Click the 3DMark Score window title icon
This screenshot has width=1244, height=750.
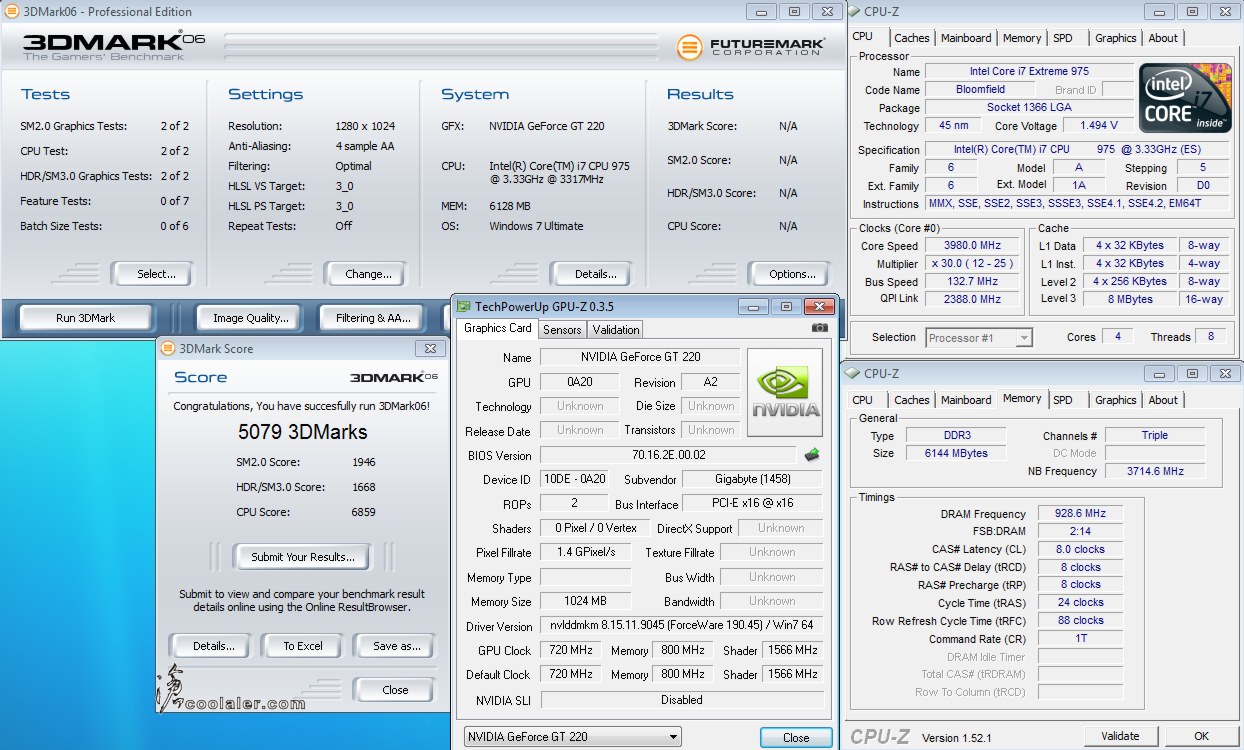167,348
